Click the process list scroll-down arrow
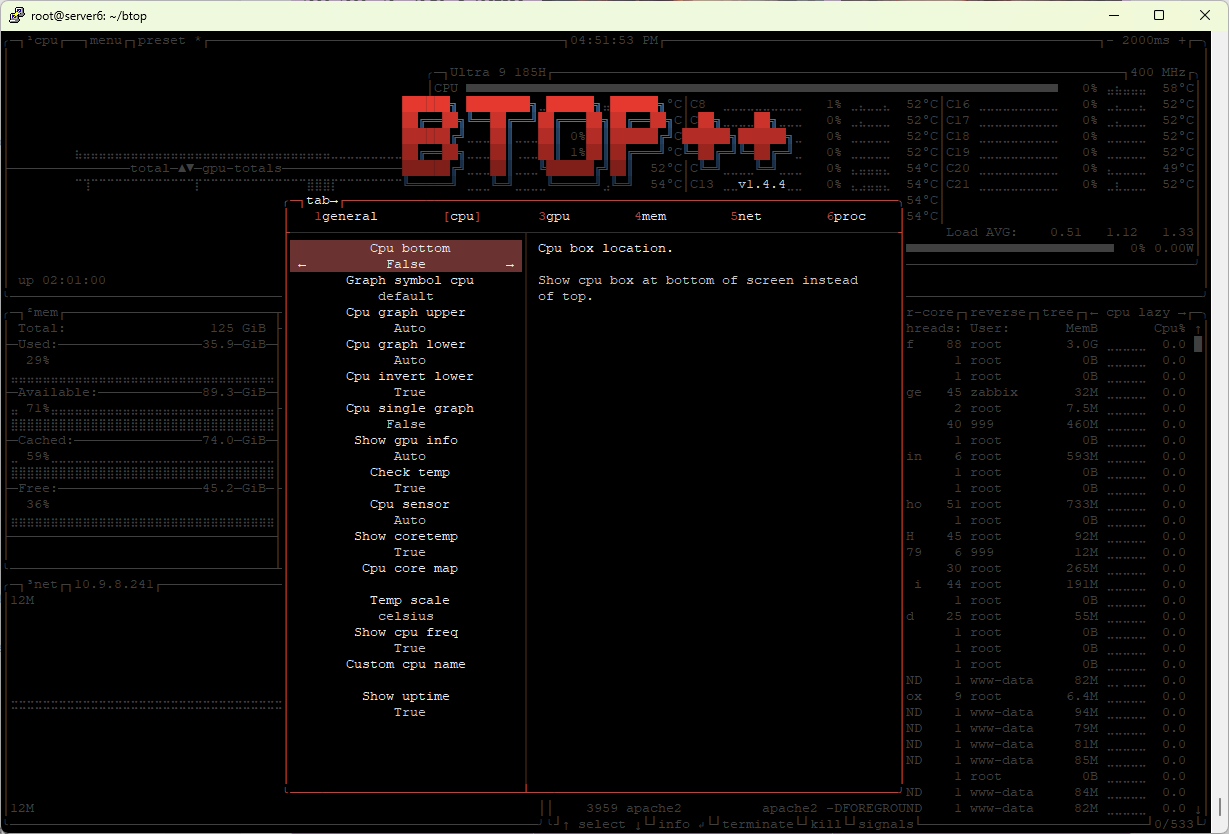Viewport: 1229px width, 834px height. pyautogui.click(x=1197, y=808)
